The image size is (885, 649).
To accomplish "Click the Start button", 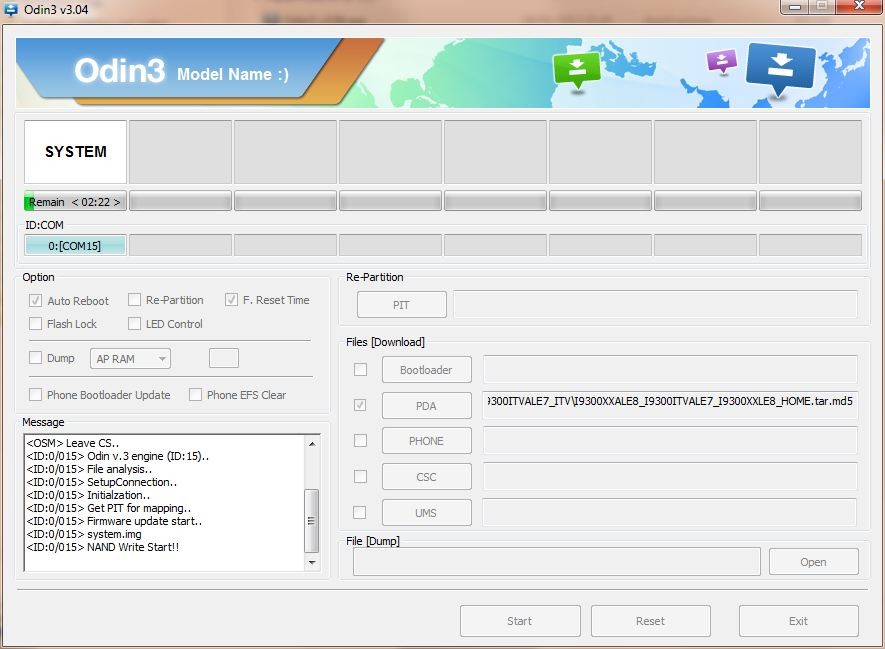I will [x=520, y=621].
